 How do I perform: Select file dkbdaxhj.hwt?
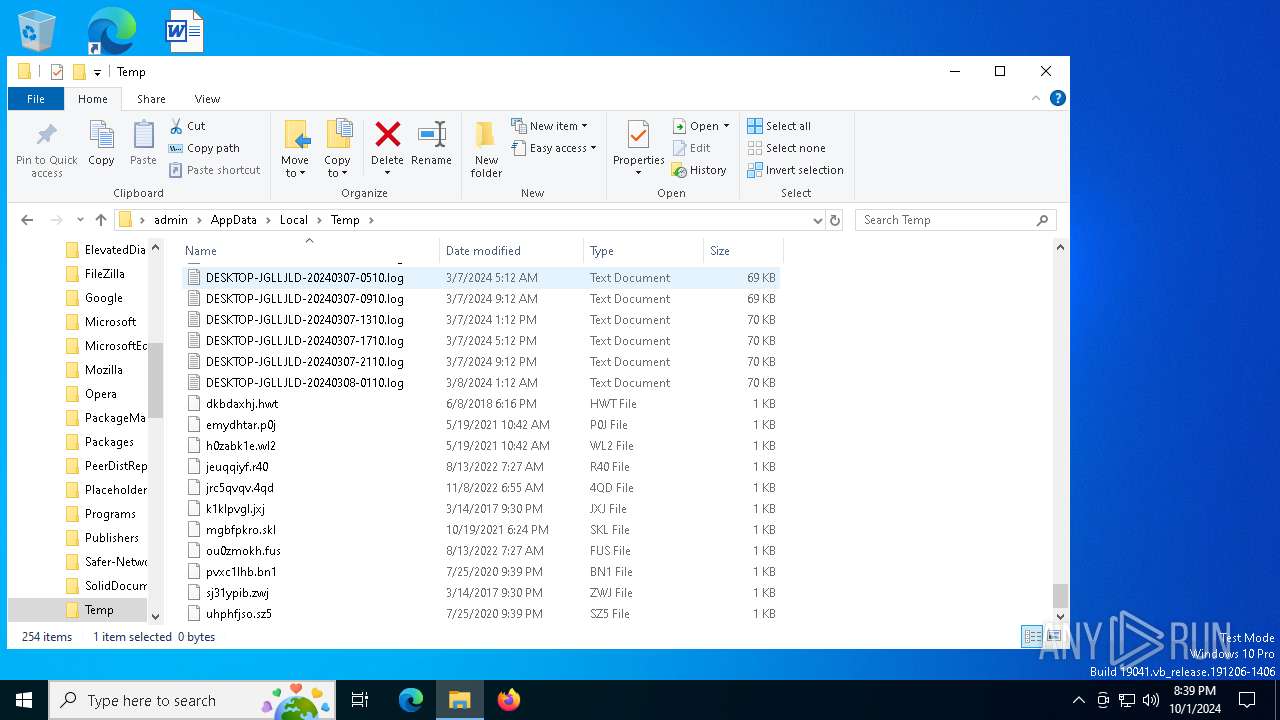point(481,404)
